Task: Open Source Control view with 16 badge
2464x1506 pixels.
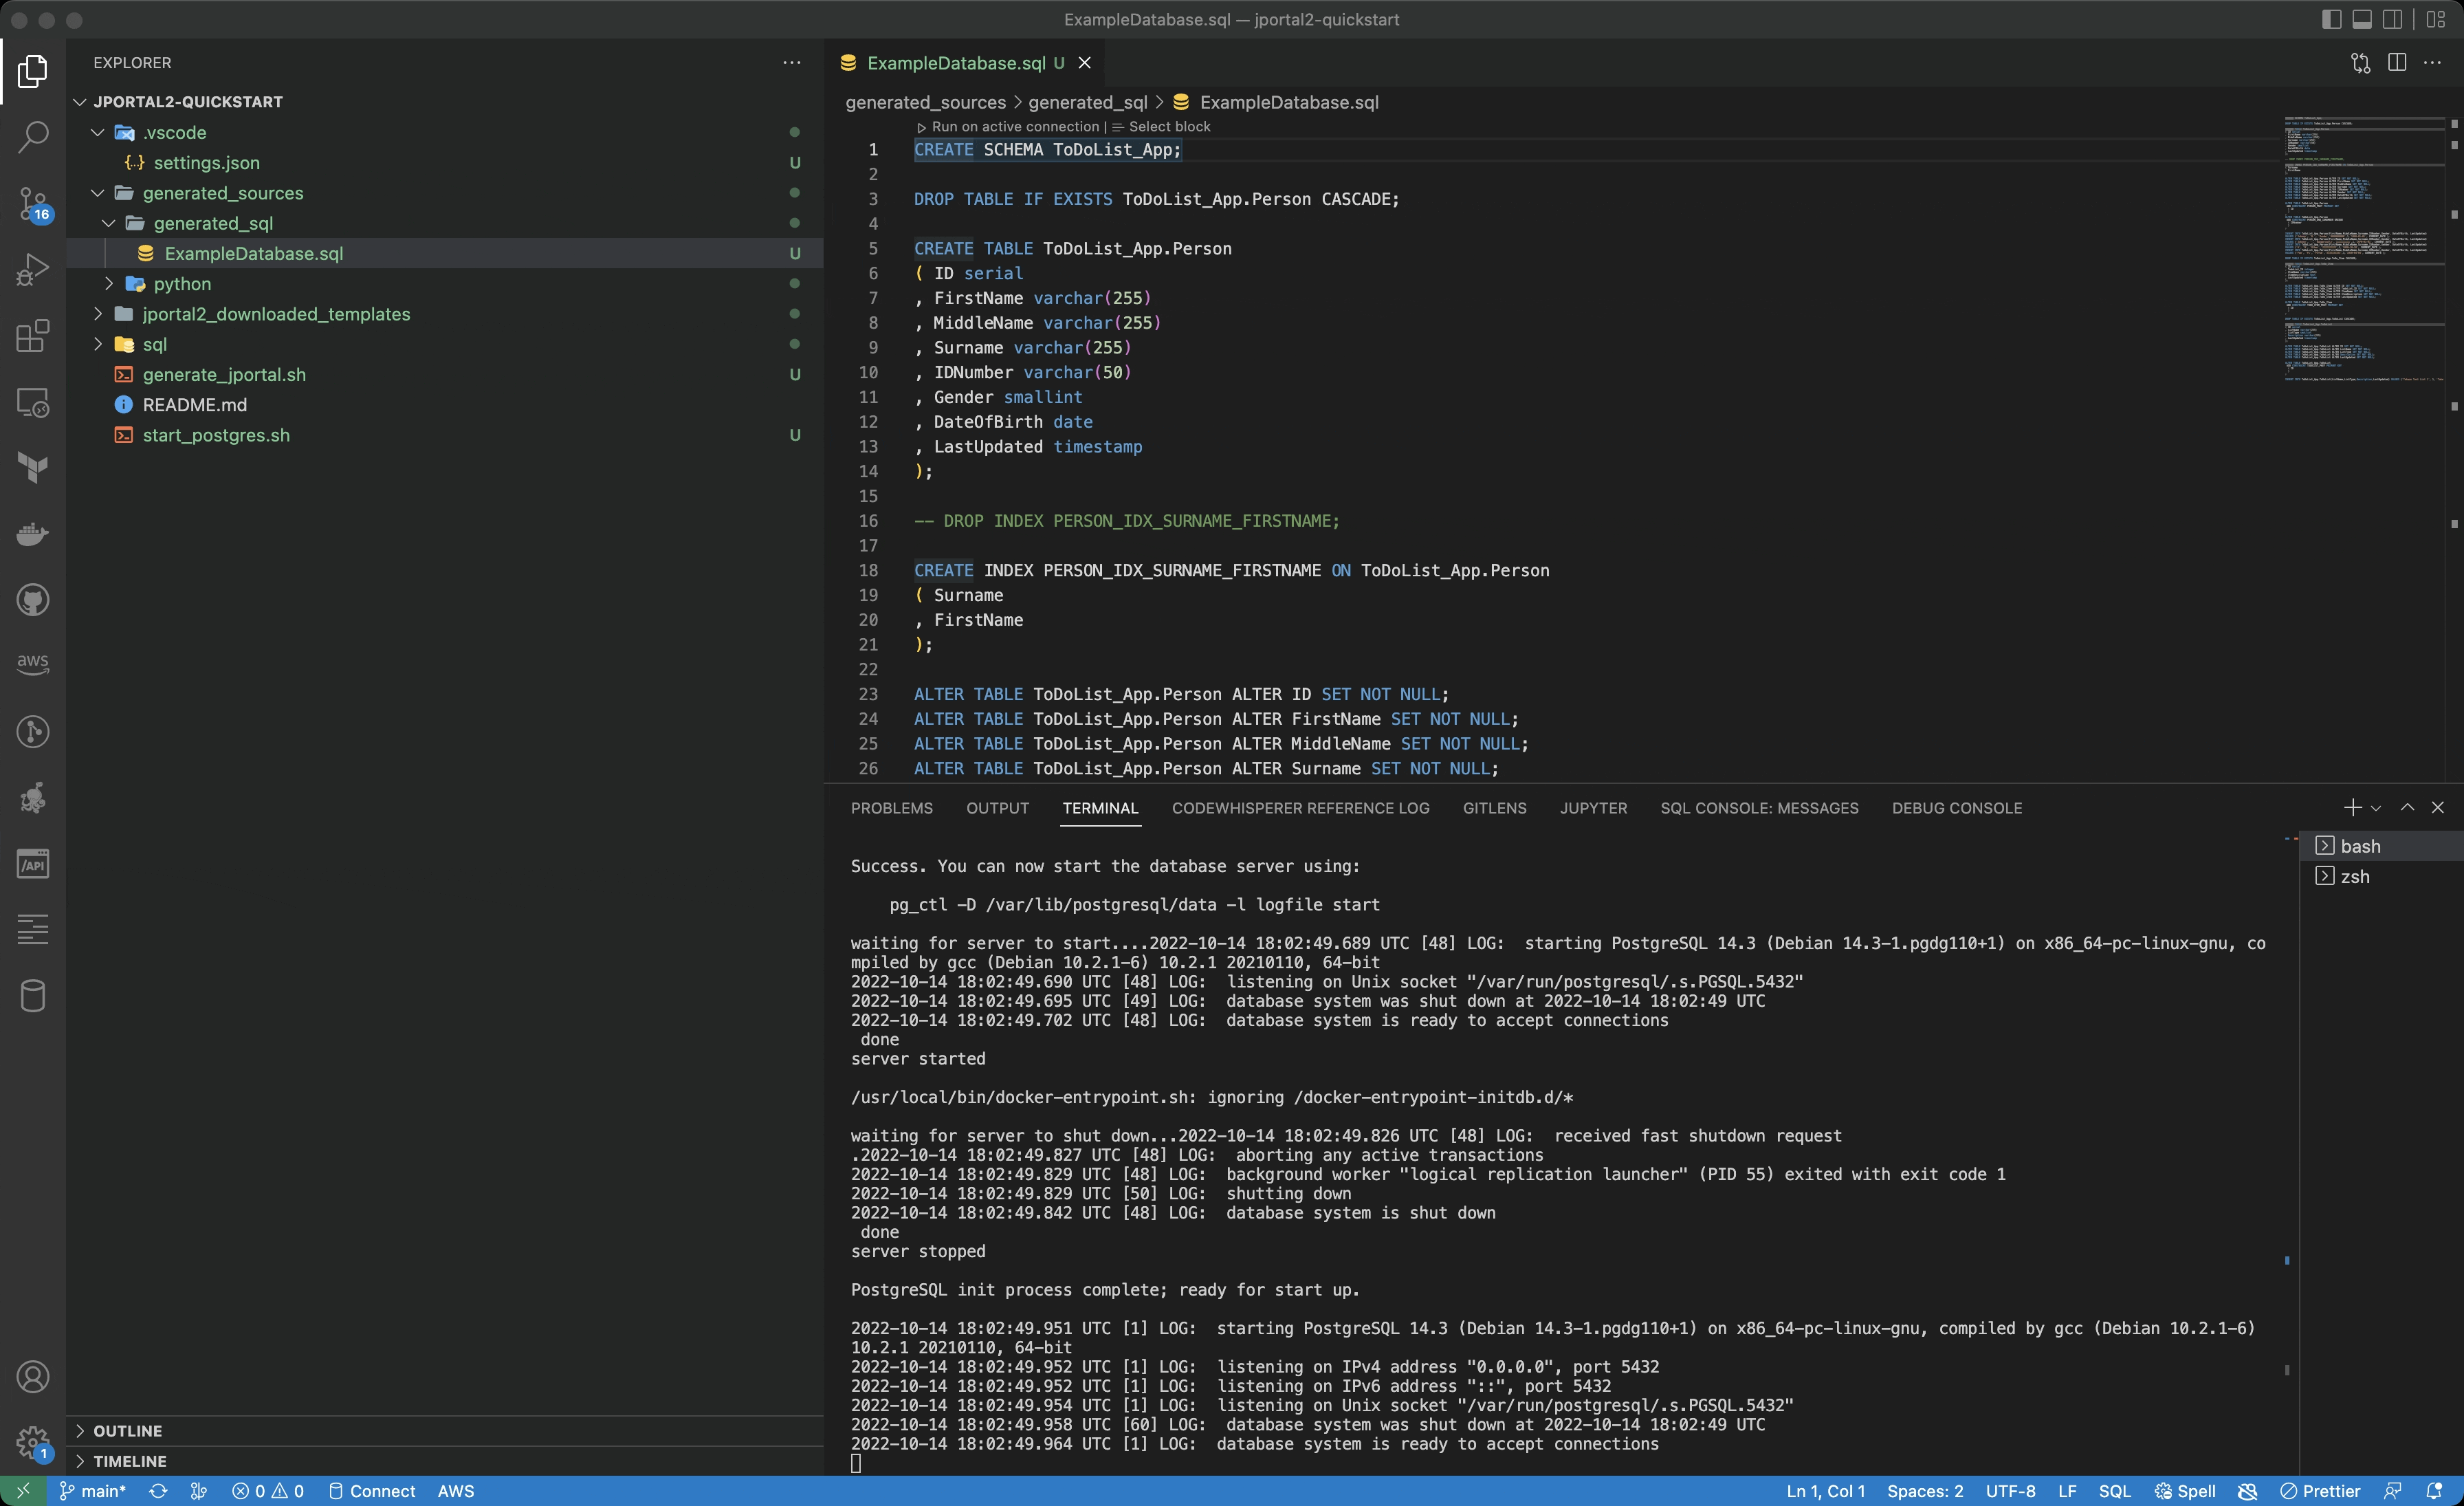Action: 33,204
